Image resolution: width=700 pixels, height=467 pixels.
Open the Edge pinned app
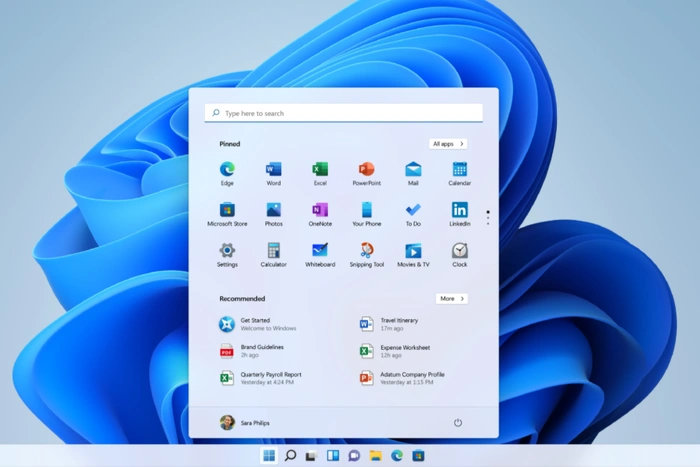pos(227,174)
